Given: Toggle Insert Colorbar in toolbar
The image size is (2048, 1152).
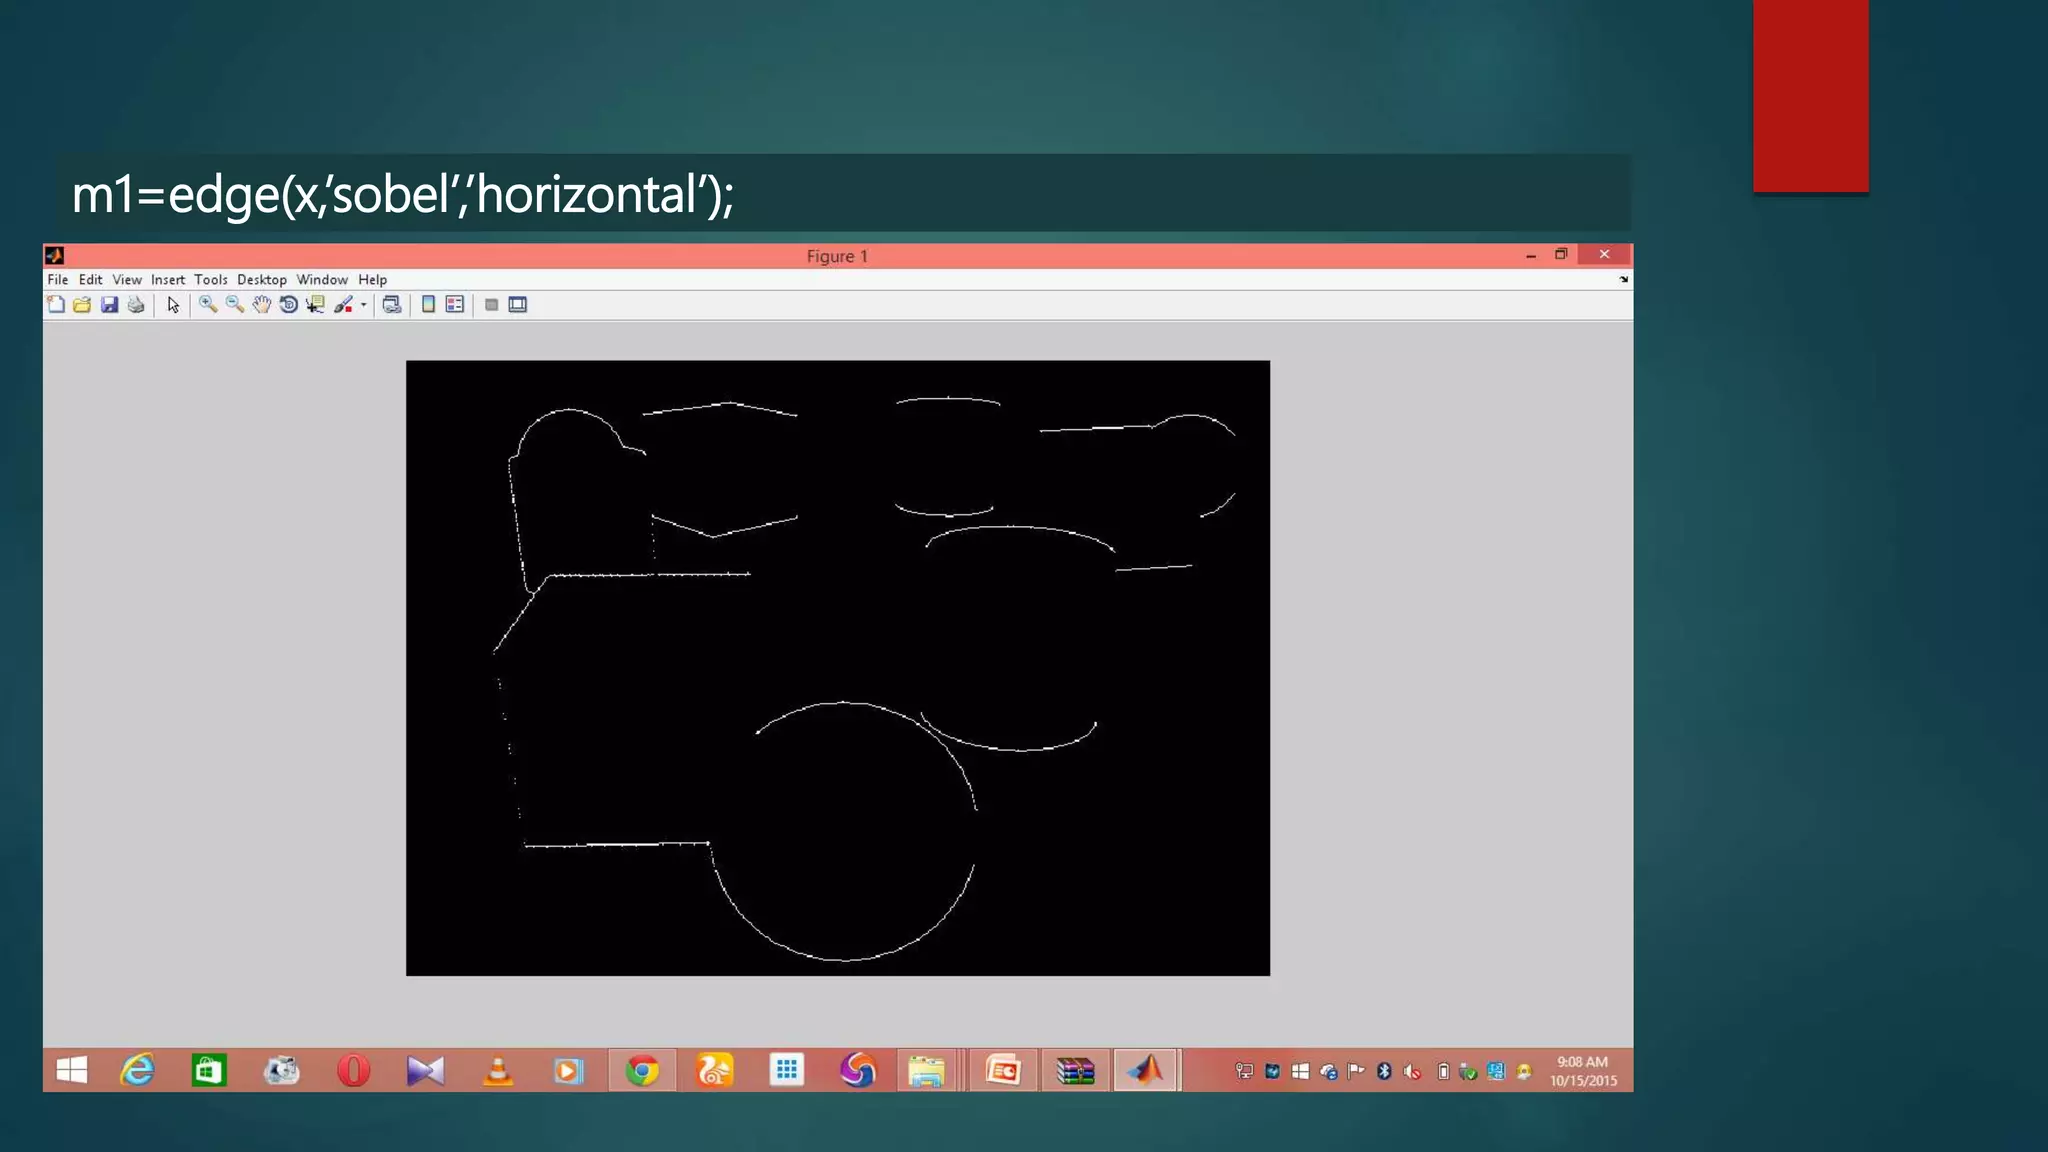Looking at the screenshot, I should click(428, 305).
